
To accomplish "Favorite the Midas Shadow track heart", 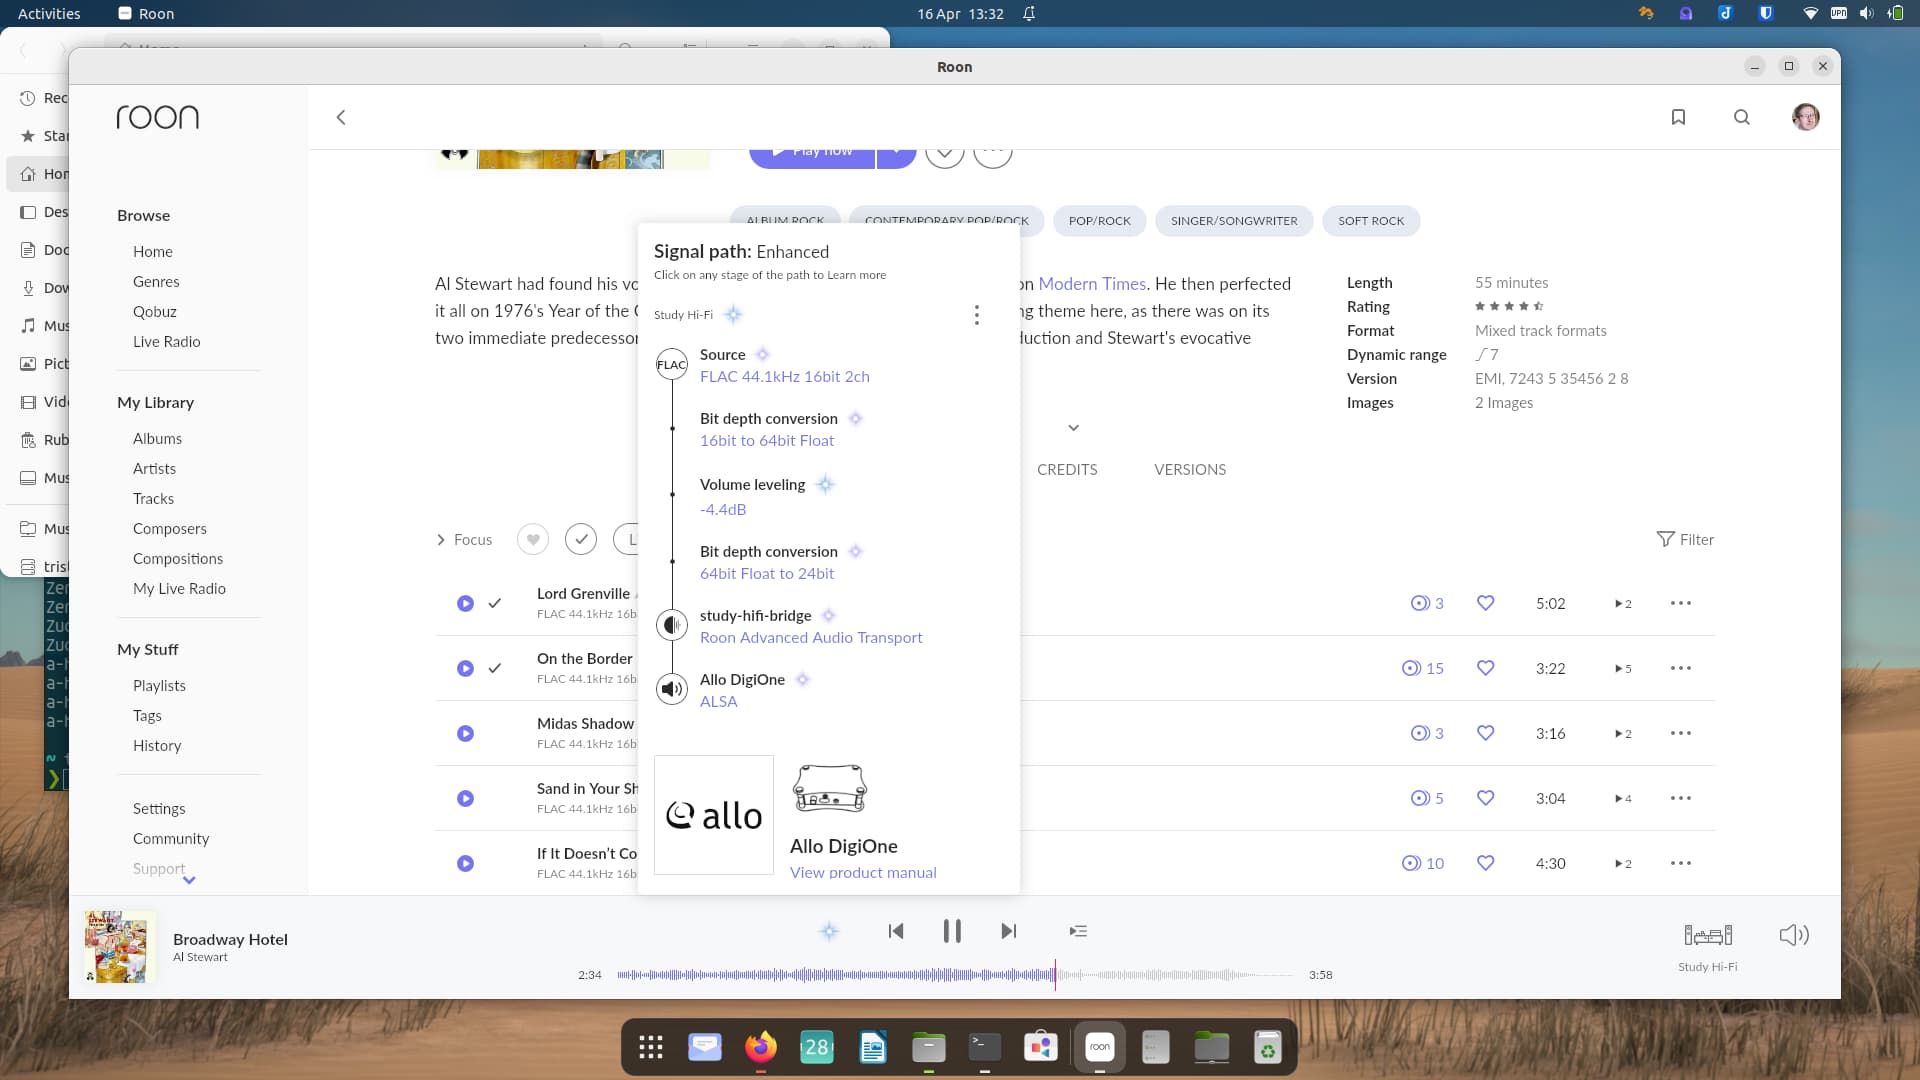I will [1485, 733].
